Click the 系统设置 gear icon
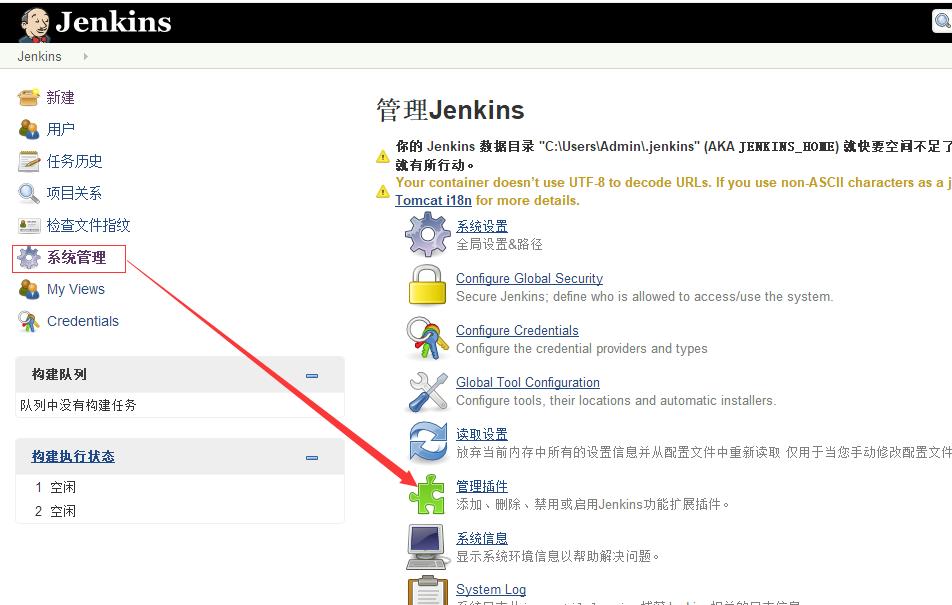952x605 pixels. [427, 234]
